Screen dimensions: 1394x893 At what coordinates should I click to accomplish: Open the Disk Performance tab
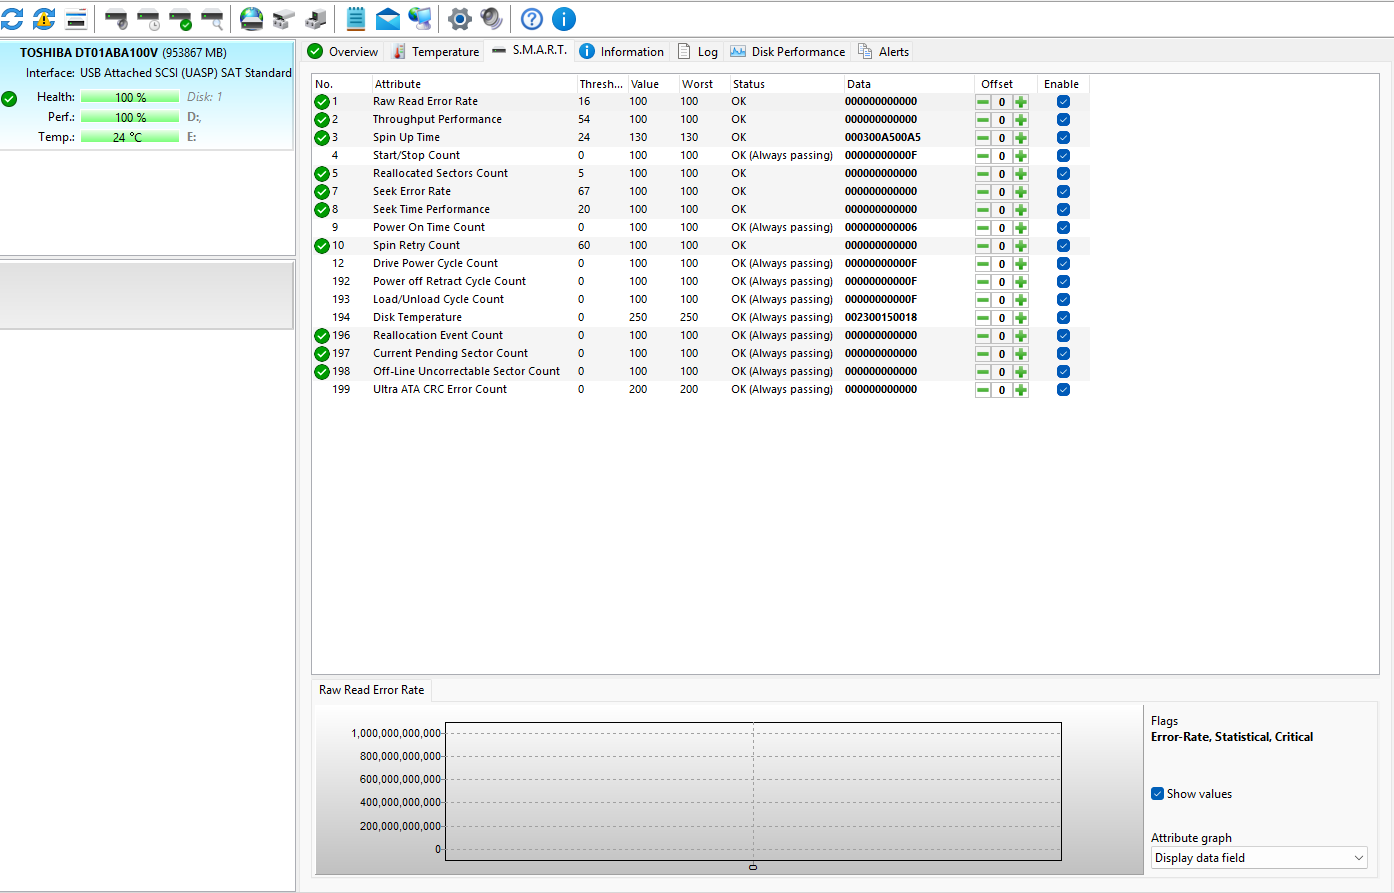pyautogui.click(x=788, y=52)
